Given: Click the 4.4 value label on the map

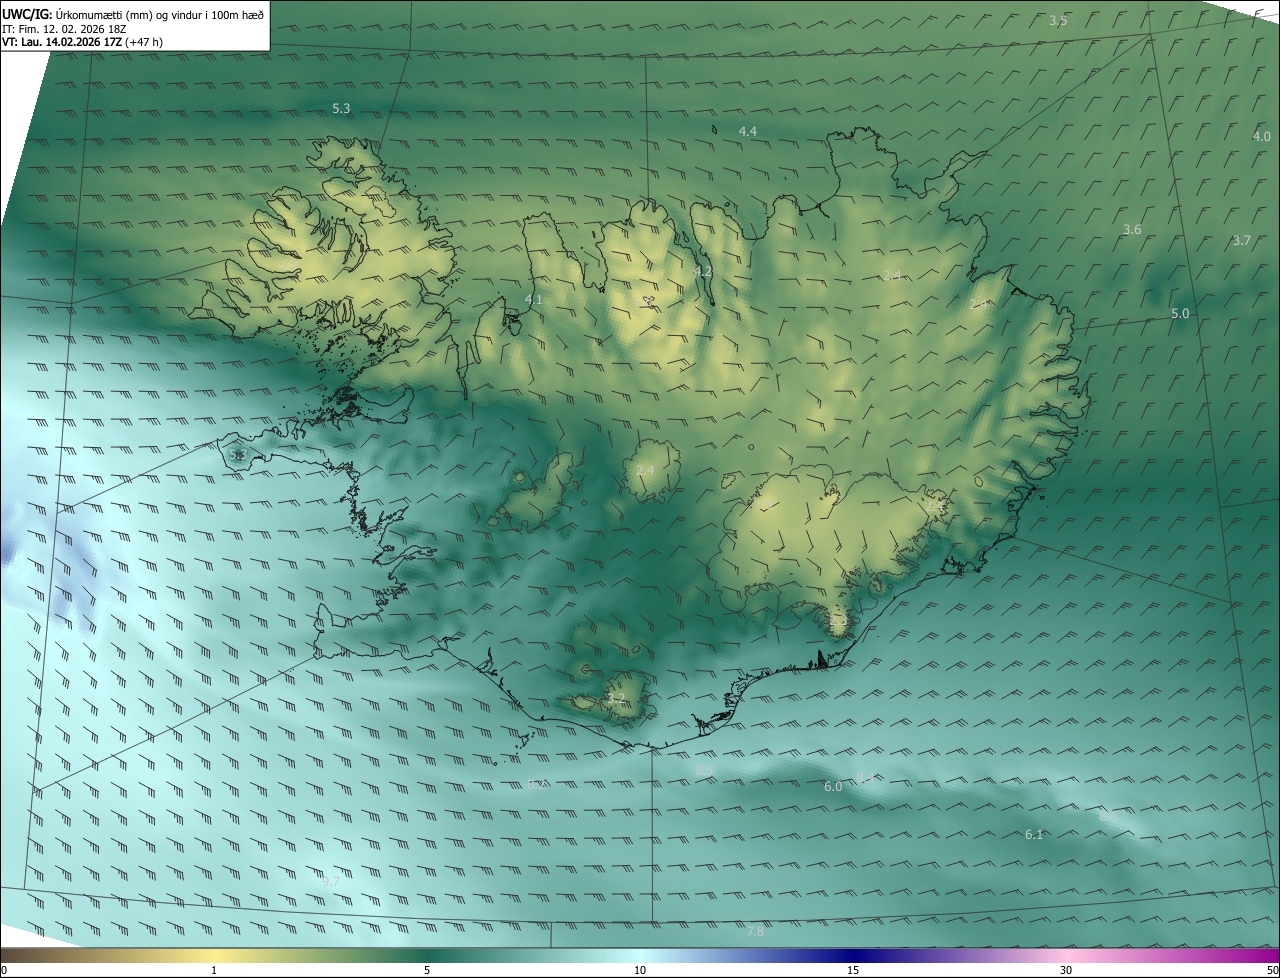Looking at the screenshot, I should click(747, 132).
